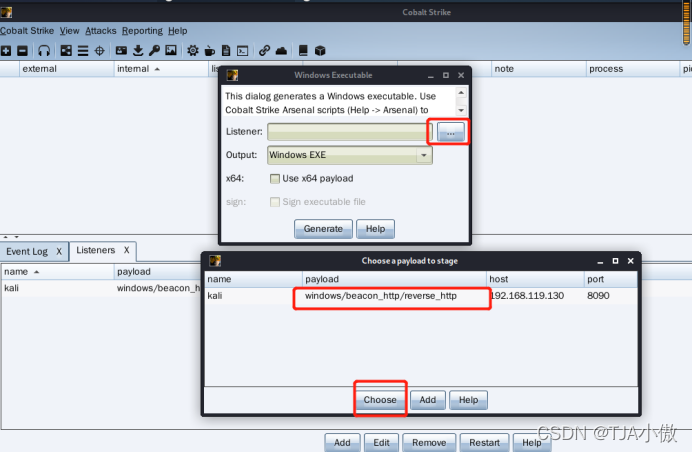Click Add in Choose a payload dialog
This screenshot has height=452, width=693.
[x=427, y=400]
